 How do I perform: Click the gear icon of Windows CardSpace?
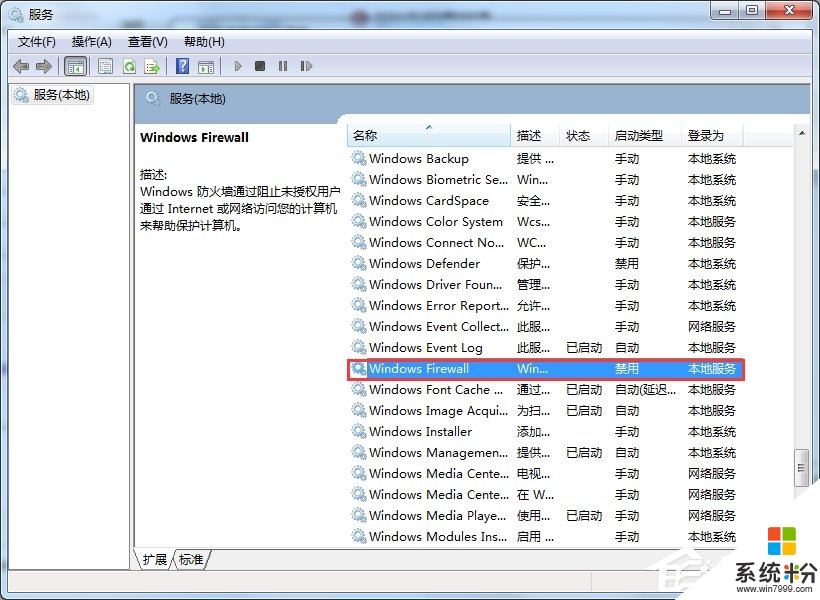(x=359, y=200)
